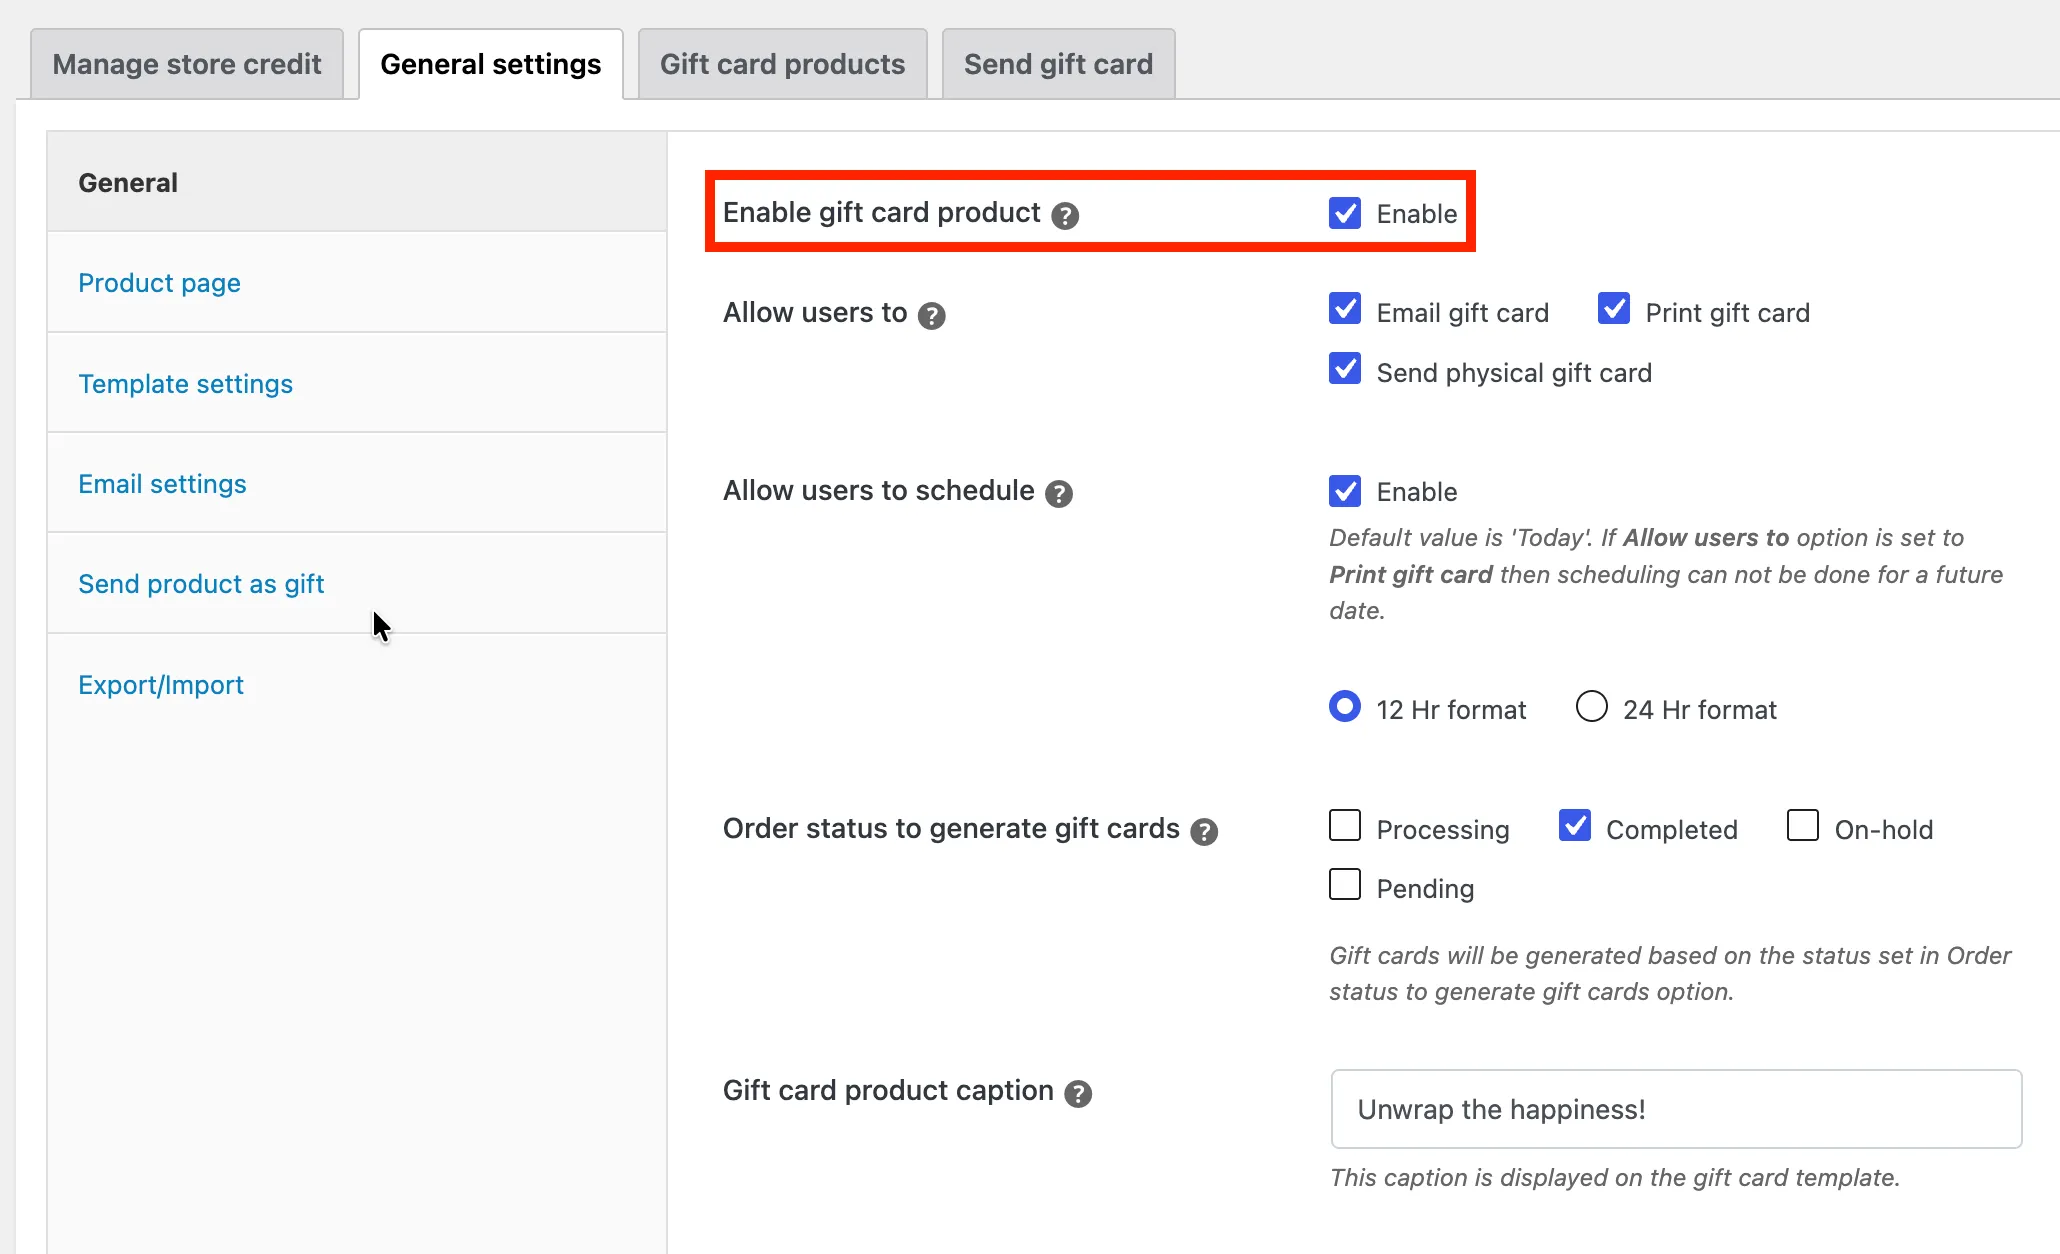Toggle Send physical gift card checkbox

1345,368
